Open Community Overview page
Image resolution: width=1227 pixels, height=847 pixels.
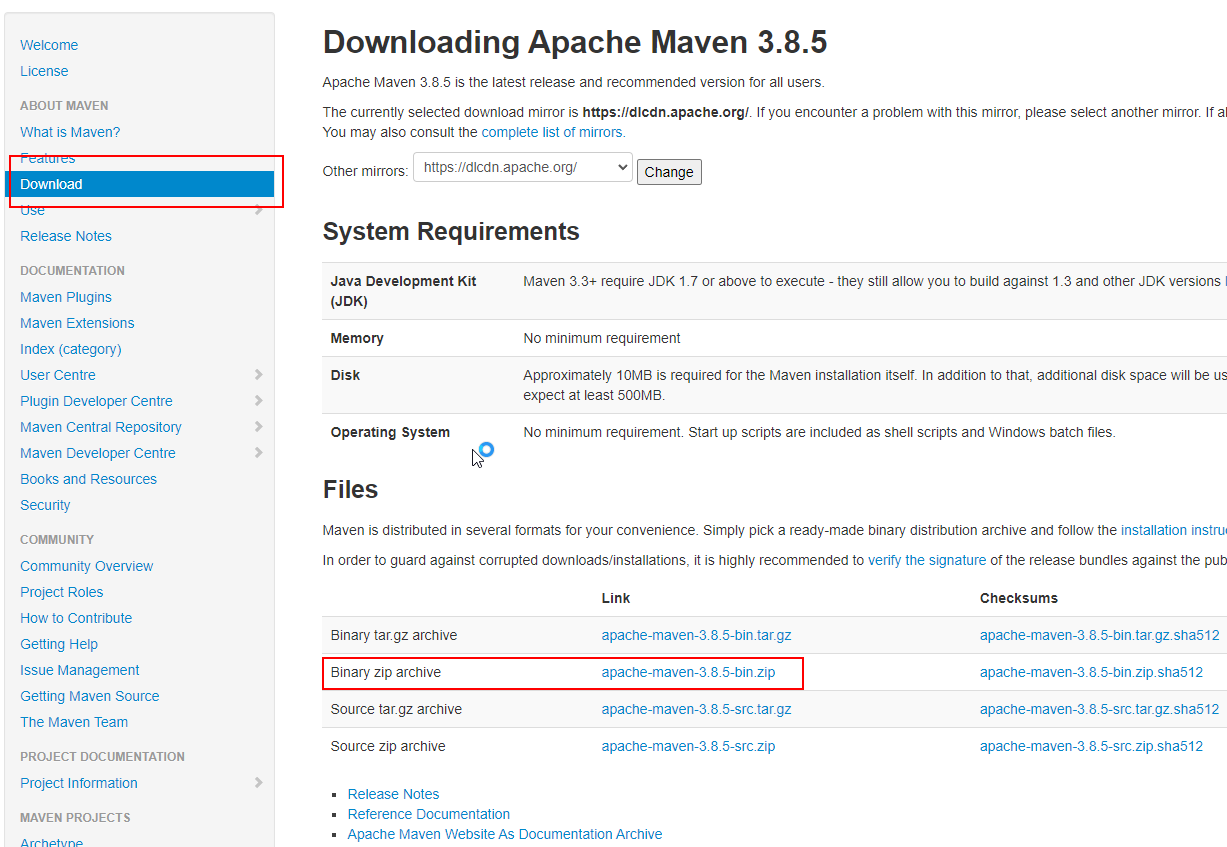(x=87, y=566)
